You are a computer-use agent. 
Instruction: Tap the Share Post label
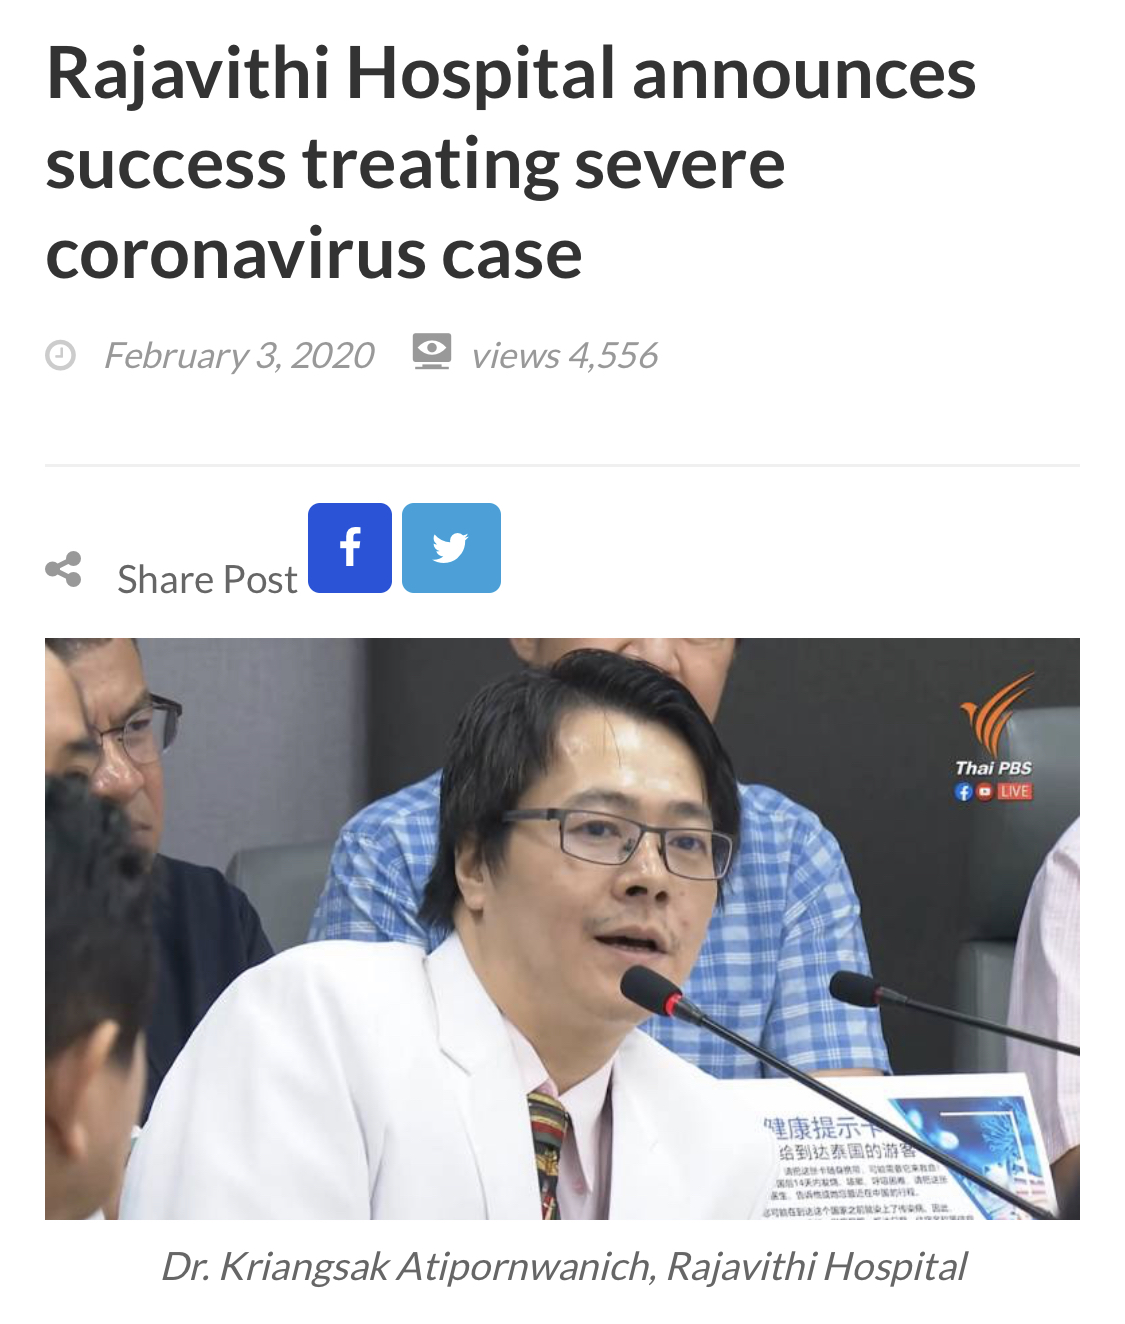(x=207, y=579)
